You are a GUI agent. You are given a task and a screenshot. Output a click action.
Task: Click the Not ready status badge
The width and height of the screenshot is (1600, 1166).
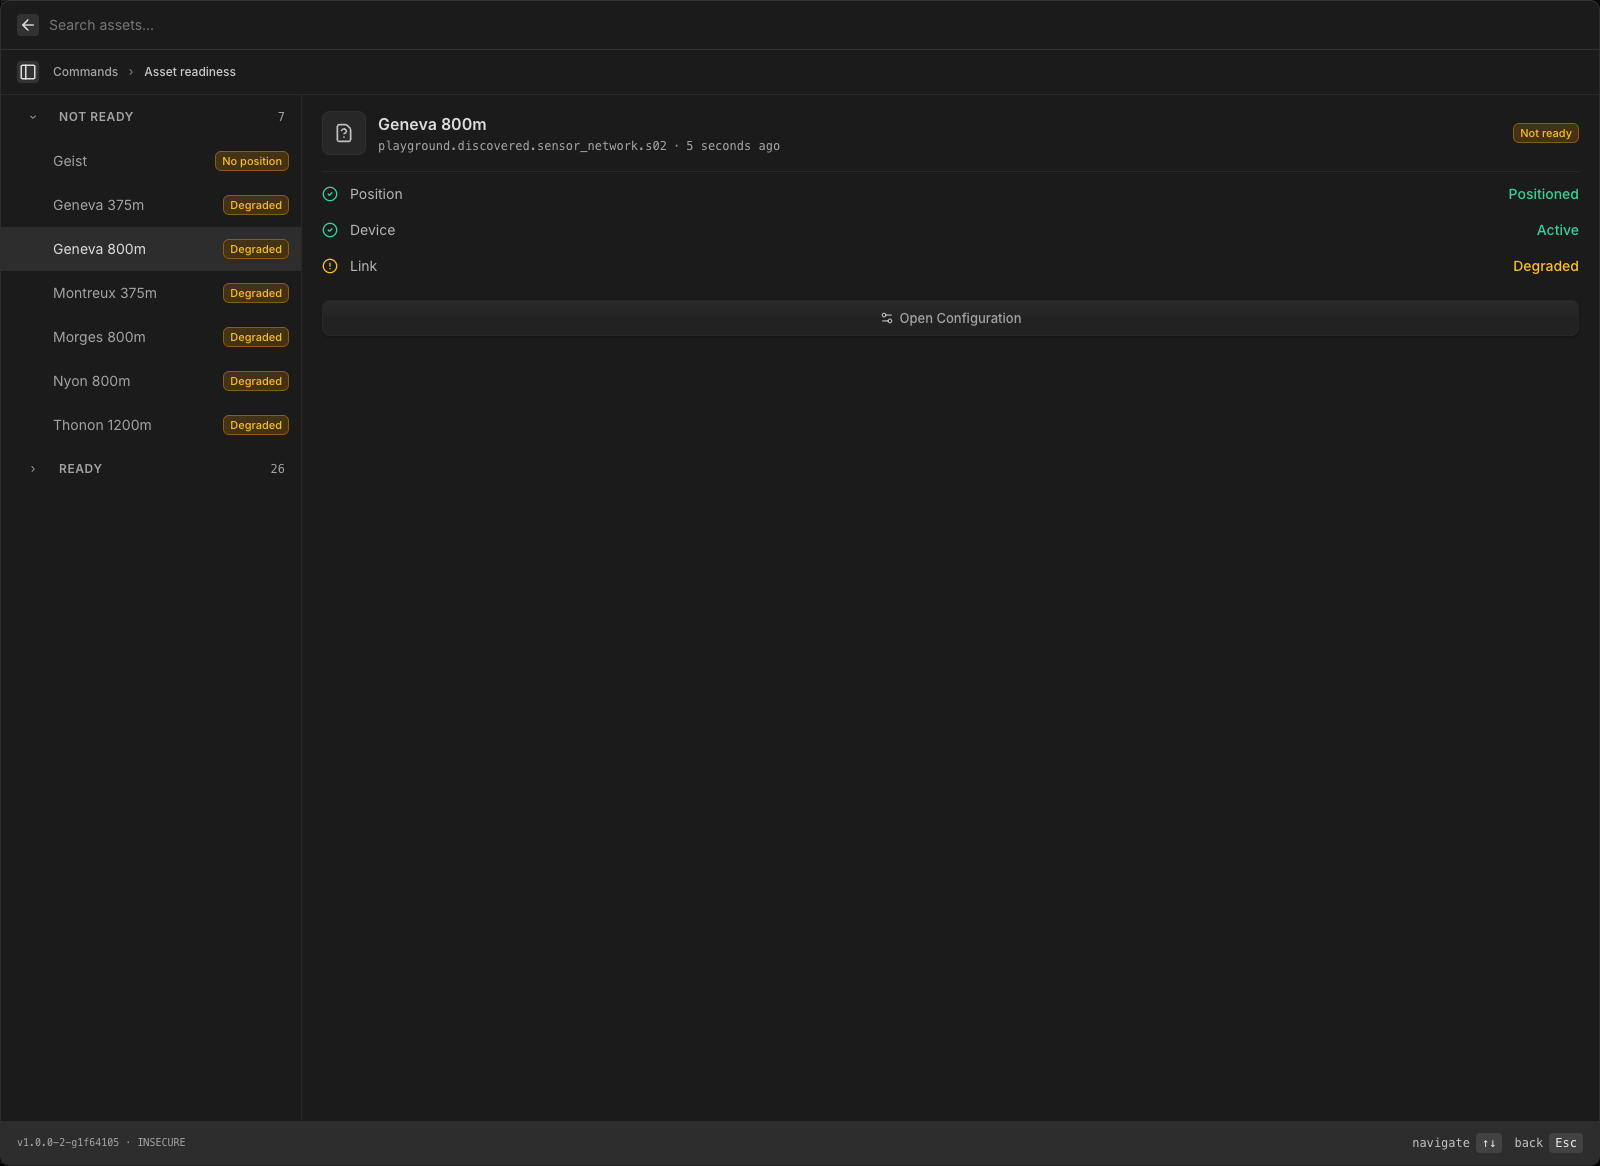[x=1545, y=133]
